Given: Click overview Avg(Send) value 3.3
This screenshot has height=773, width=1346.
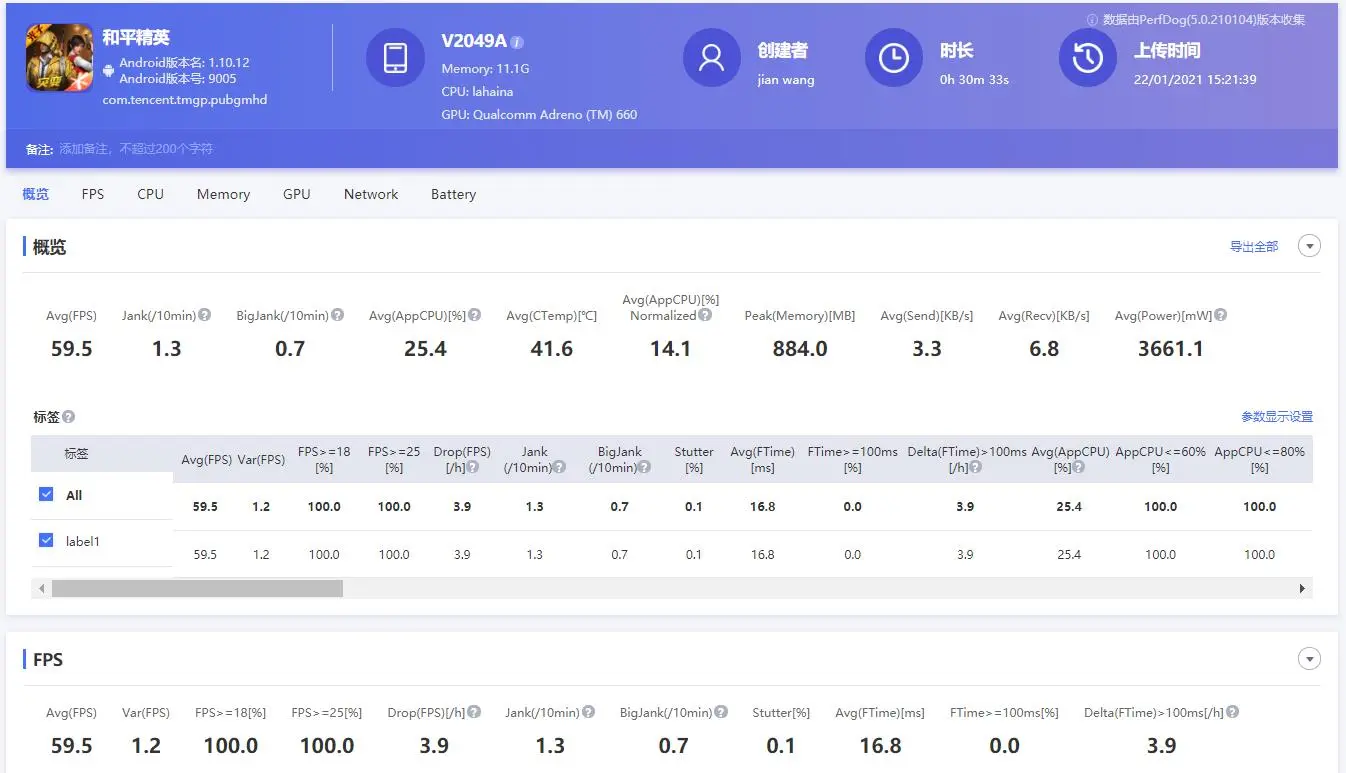Looking at the screenshot, I should click(x=927, y=349).
